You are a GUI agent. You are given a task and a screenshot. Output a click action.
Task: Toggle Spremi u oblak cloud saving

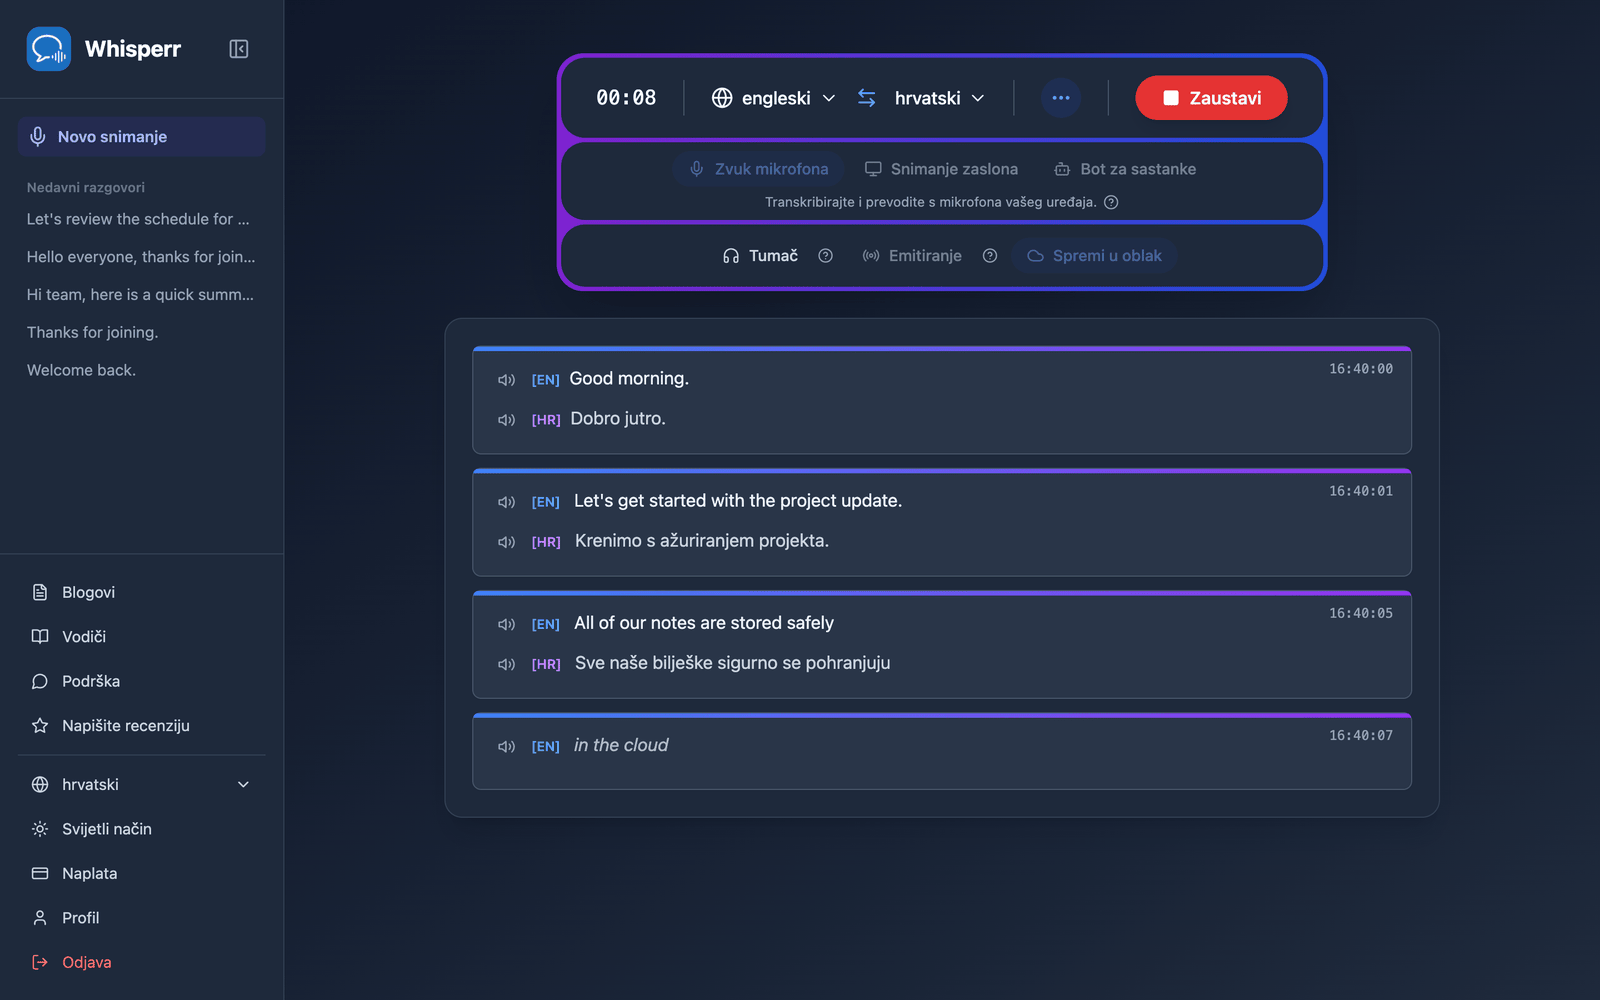[1094, 256]
